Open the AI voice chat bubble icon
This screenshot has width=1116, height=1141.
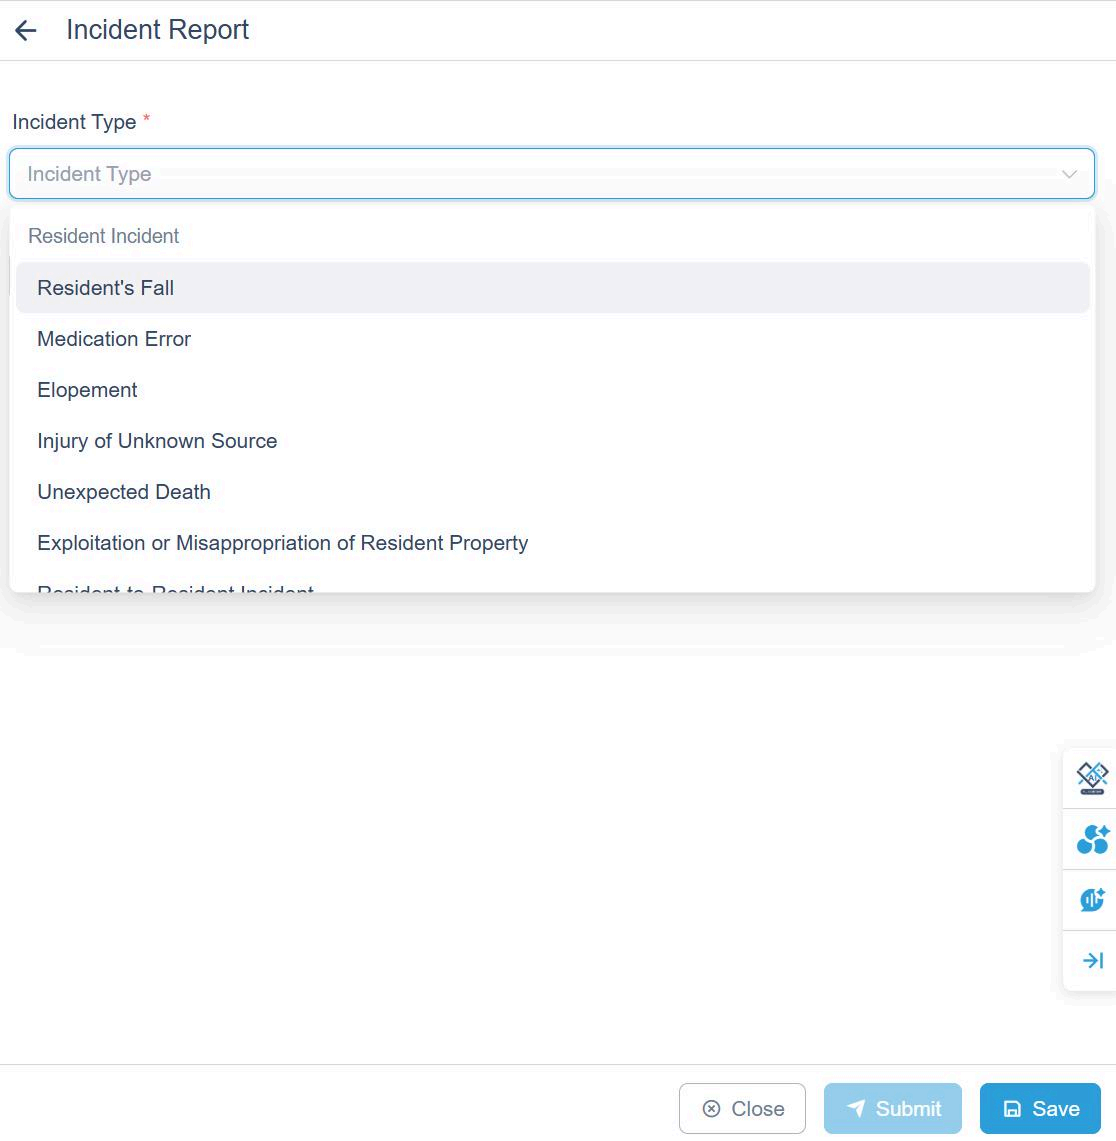point(1091,900)
